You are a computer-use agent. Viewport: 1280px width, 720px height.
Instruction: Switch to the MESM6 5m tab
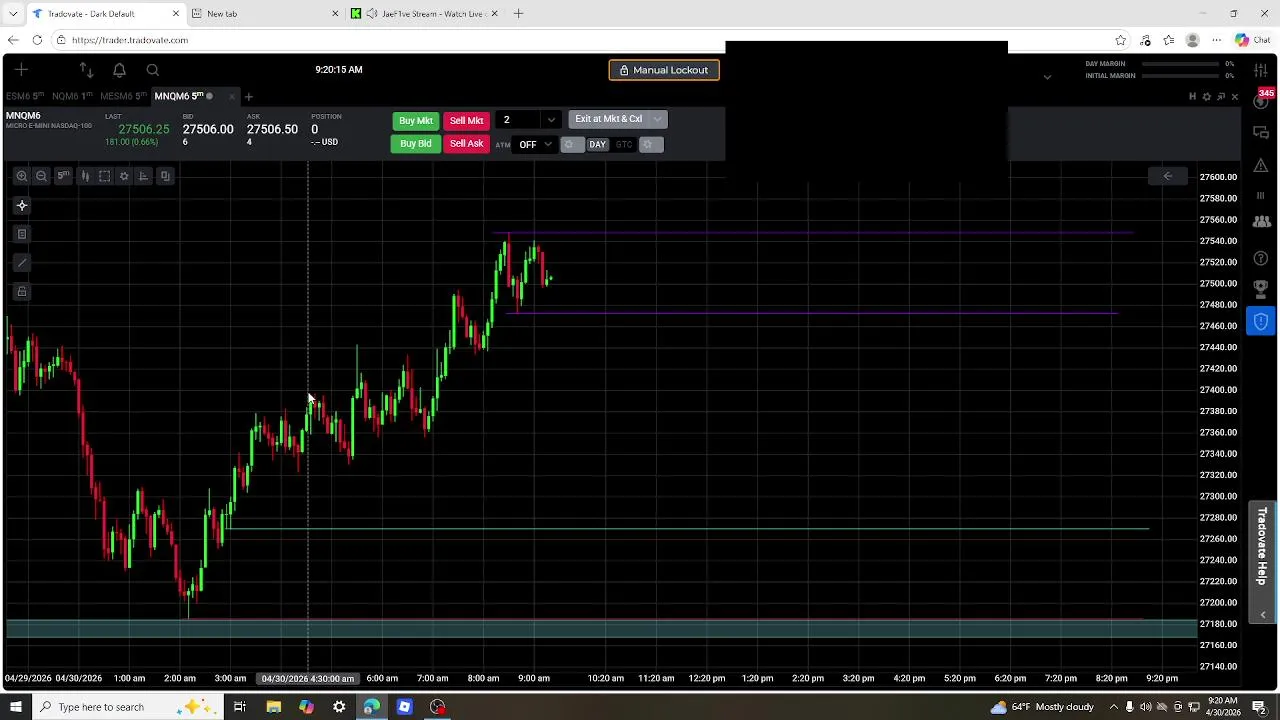[124, 96]
